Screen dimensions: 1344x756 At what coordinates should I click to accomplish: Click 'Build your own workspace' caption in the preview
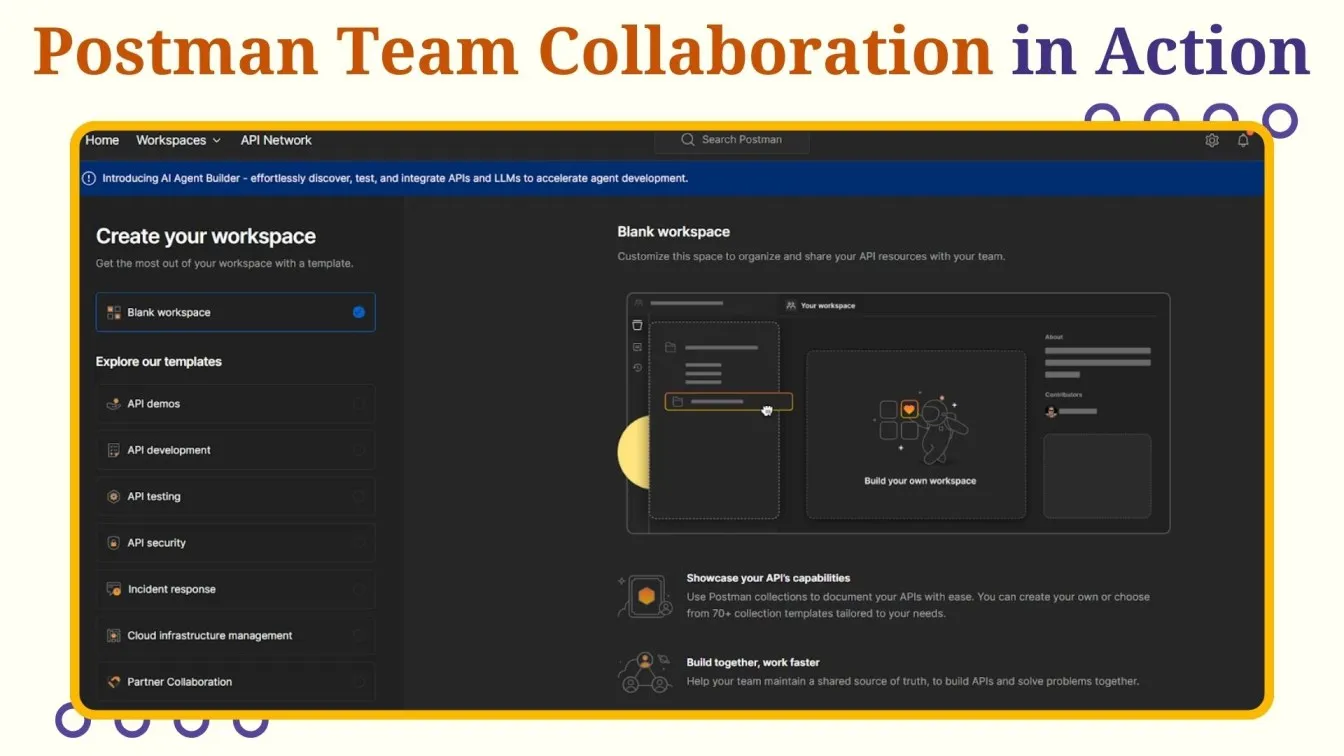(920, 481)
